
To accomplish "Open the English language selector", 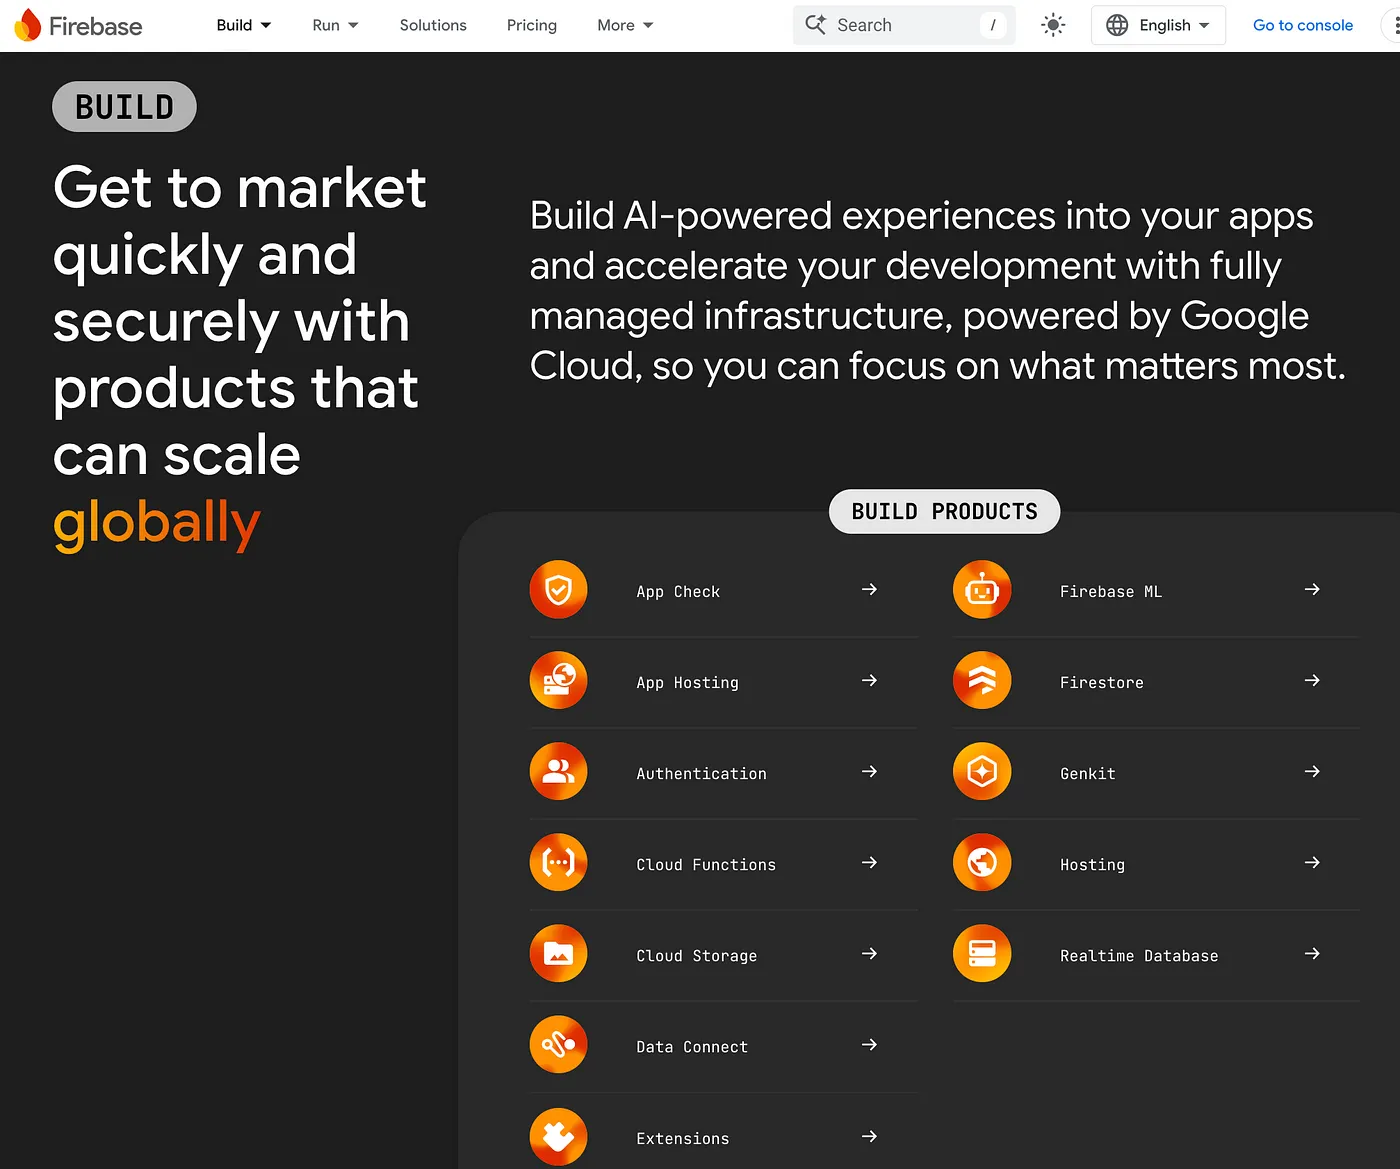I will (1158, 25).
